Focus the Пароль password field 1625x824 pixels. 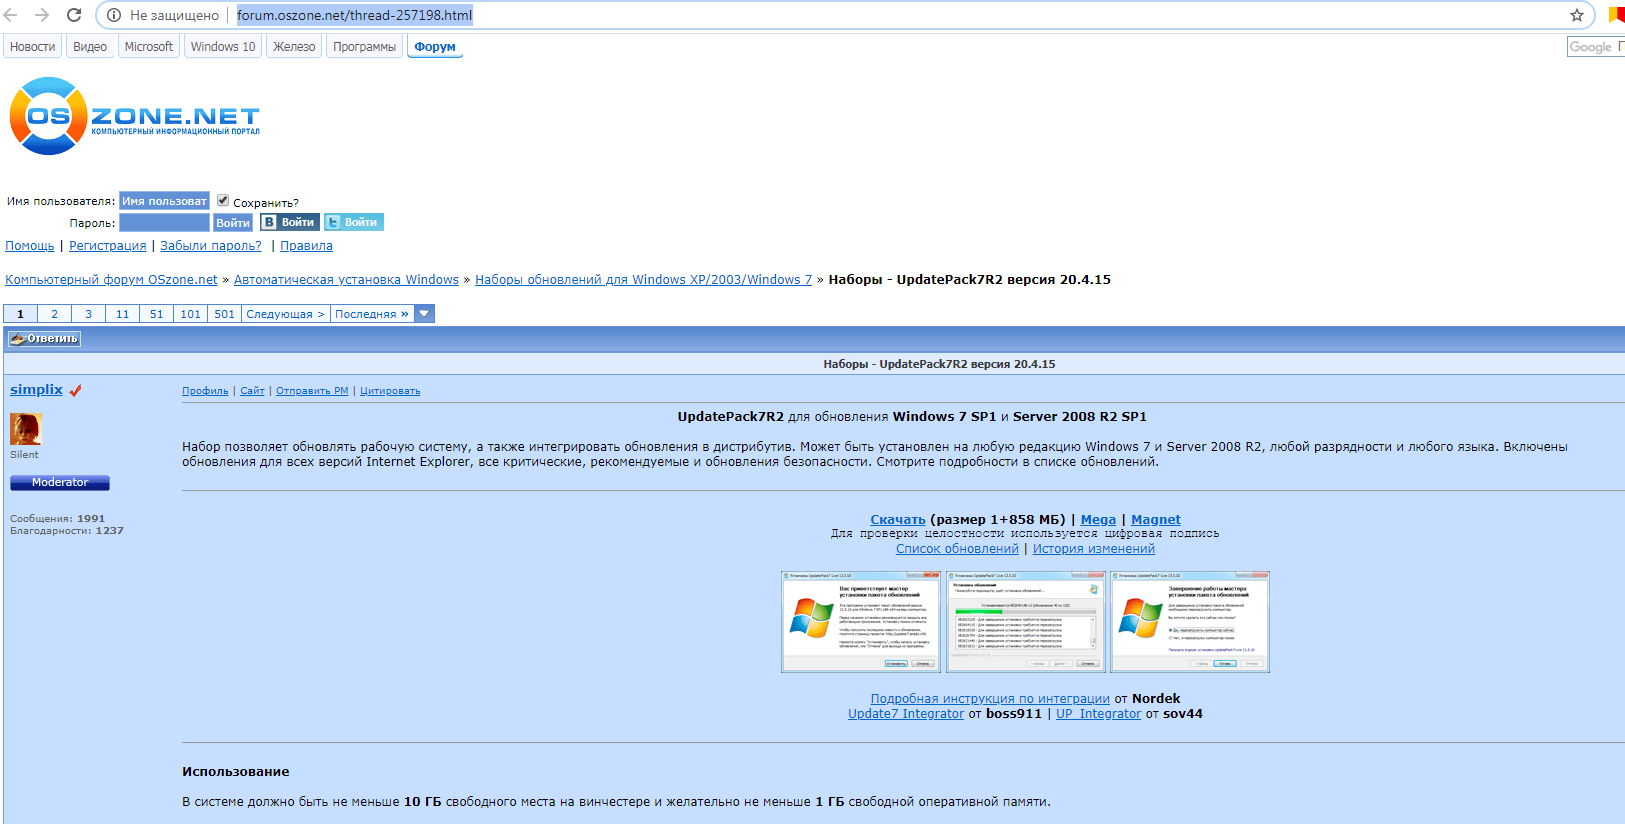164,223
